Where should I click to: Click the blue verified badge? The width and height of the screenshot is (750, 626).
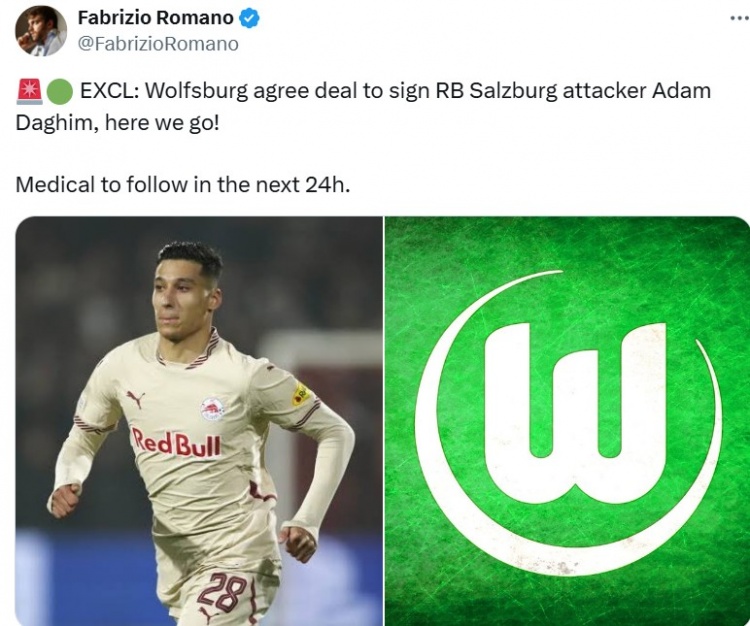pos(249,18)
